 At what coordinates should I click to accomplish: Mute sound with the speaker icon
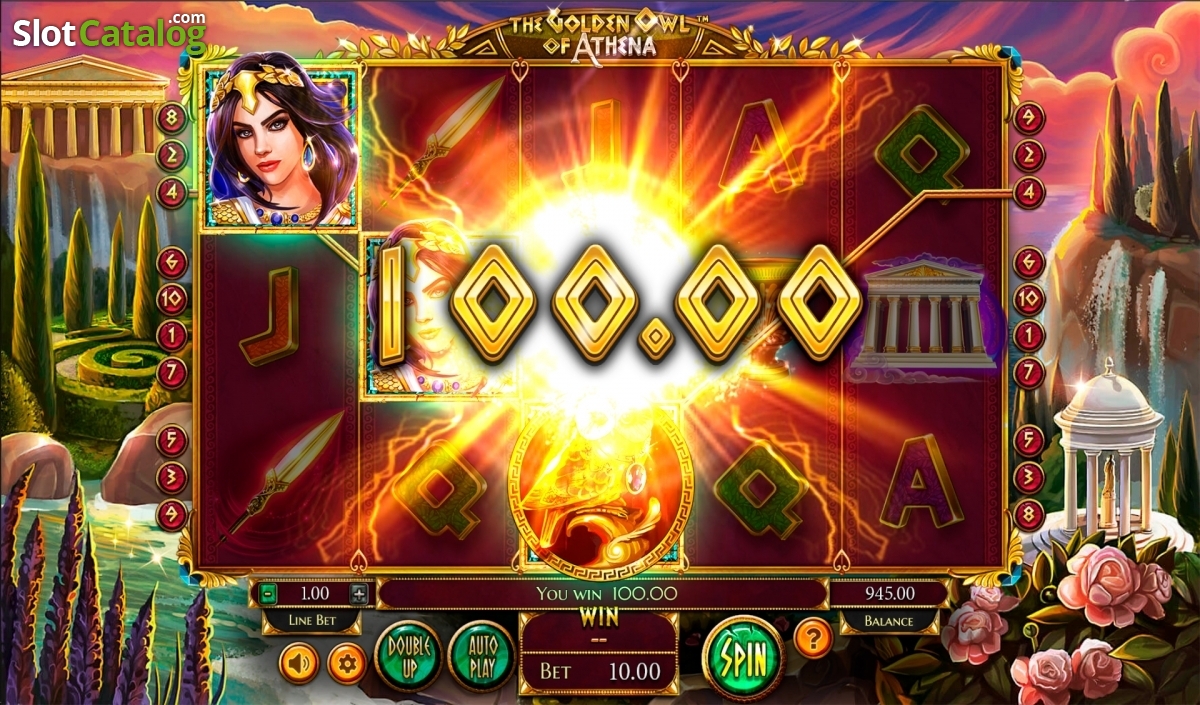tap(298, 662)
